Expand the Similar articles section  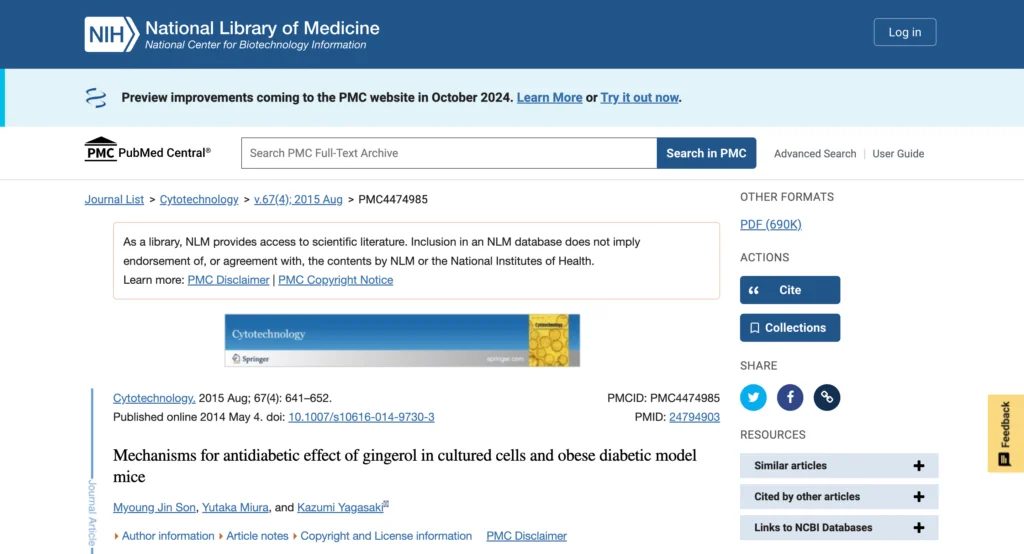pyautogui.click(x=838, y=466)
